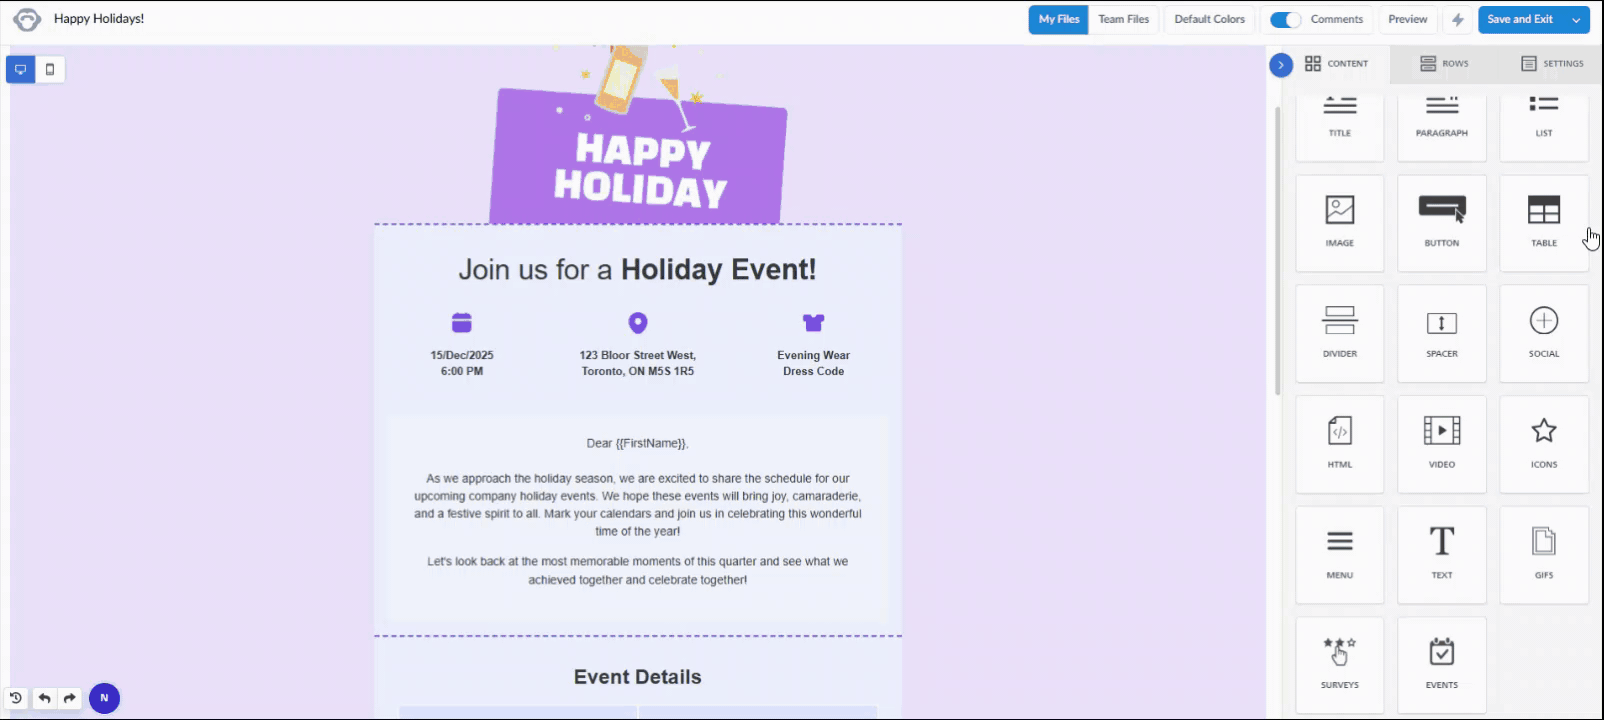
Task: Click the calendar icon in the email
Action: point(461,322)
